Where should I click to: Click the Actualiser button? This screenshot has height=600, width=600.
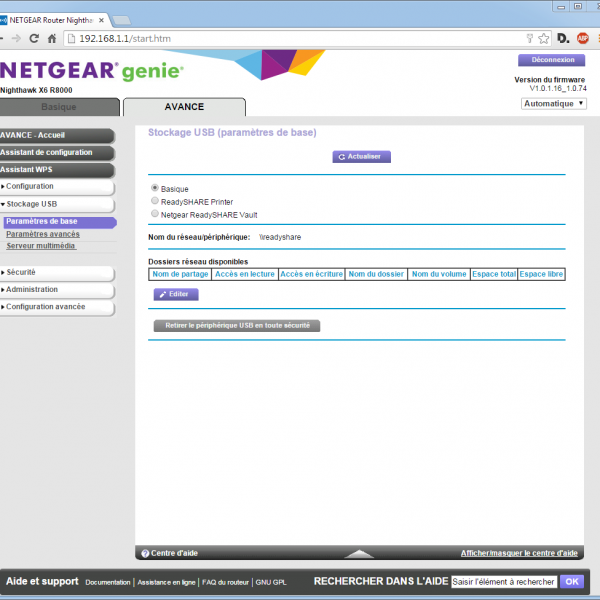click(362, 157)
